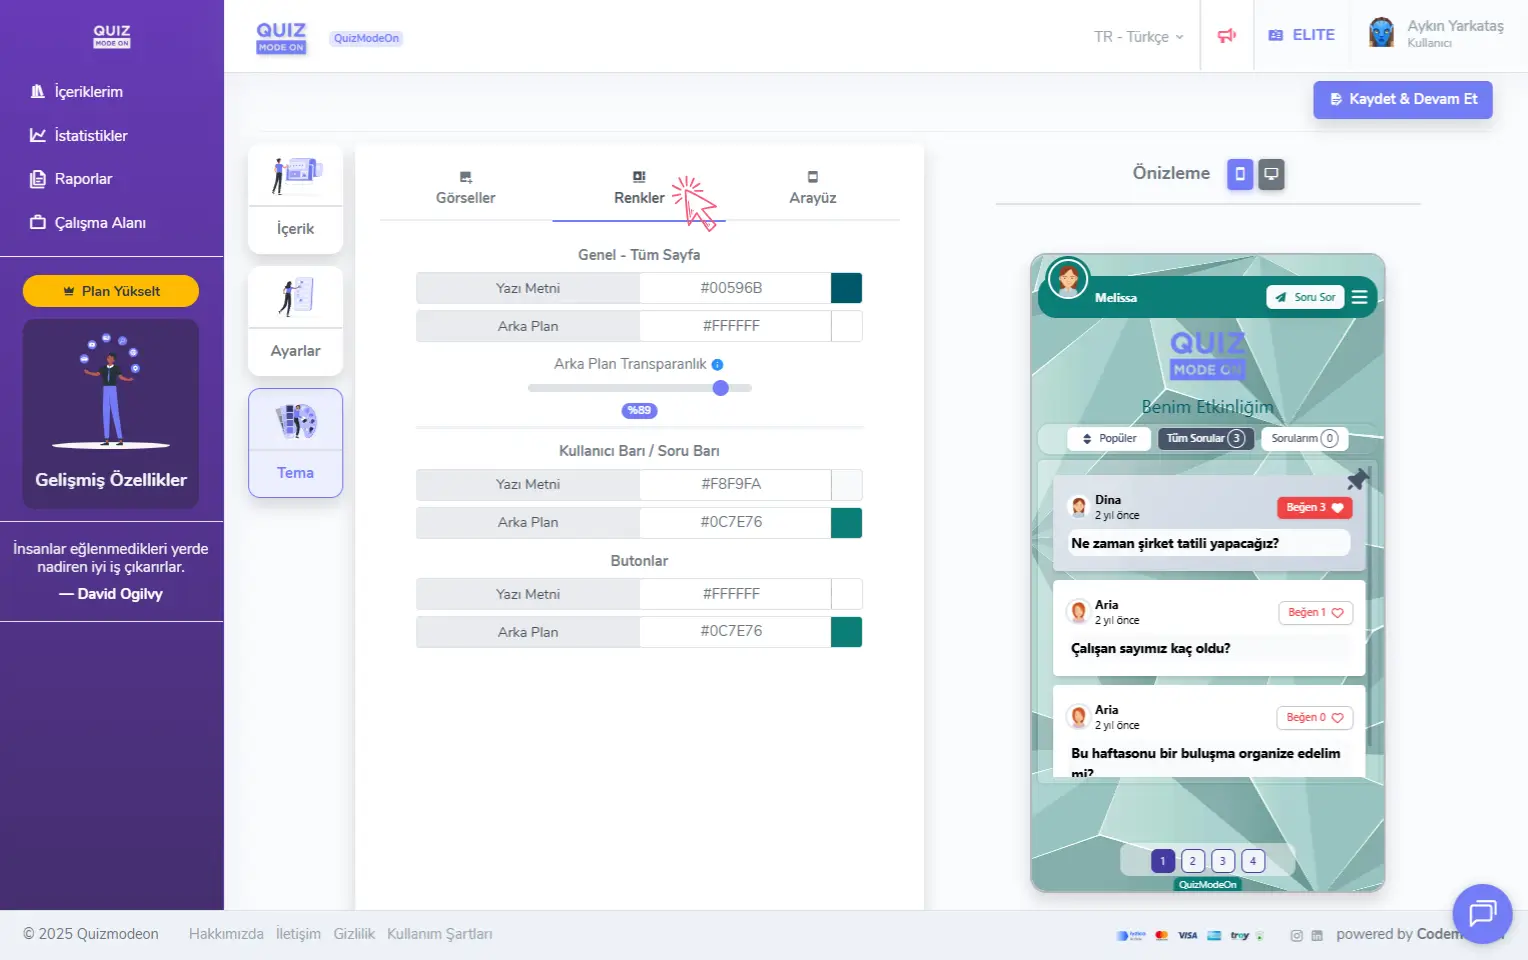Click the Genel Yazı Metni color swatch
The image size is (1528, 960).
[x=846, y=288]
